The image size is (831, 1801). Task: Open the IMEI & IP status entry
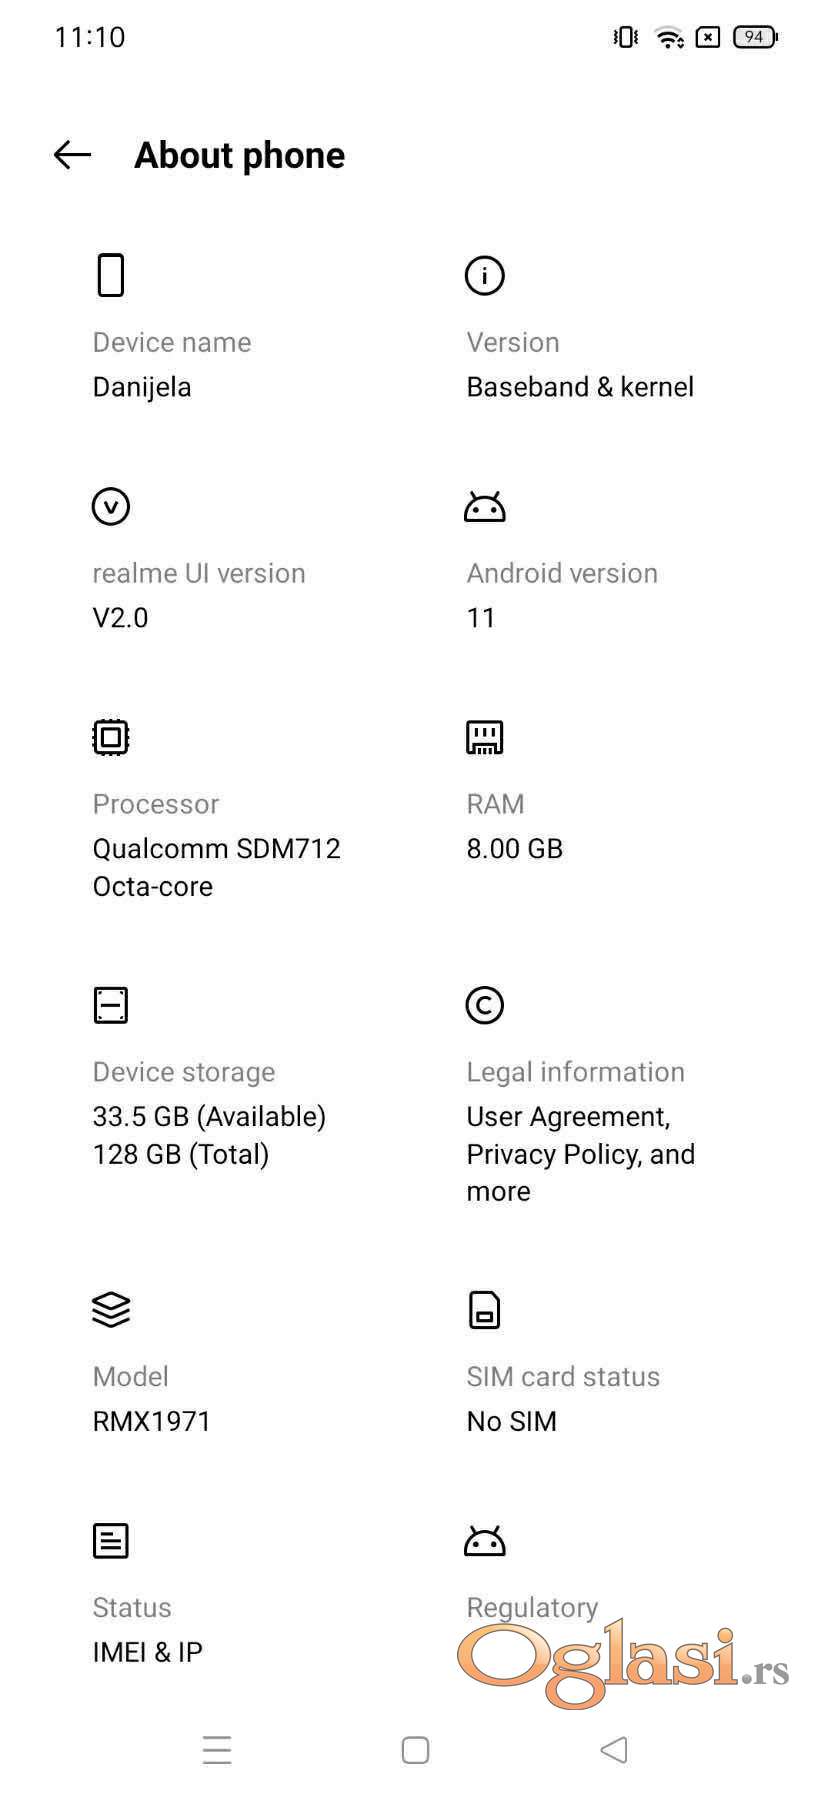(148, 1652)
